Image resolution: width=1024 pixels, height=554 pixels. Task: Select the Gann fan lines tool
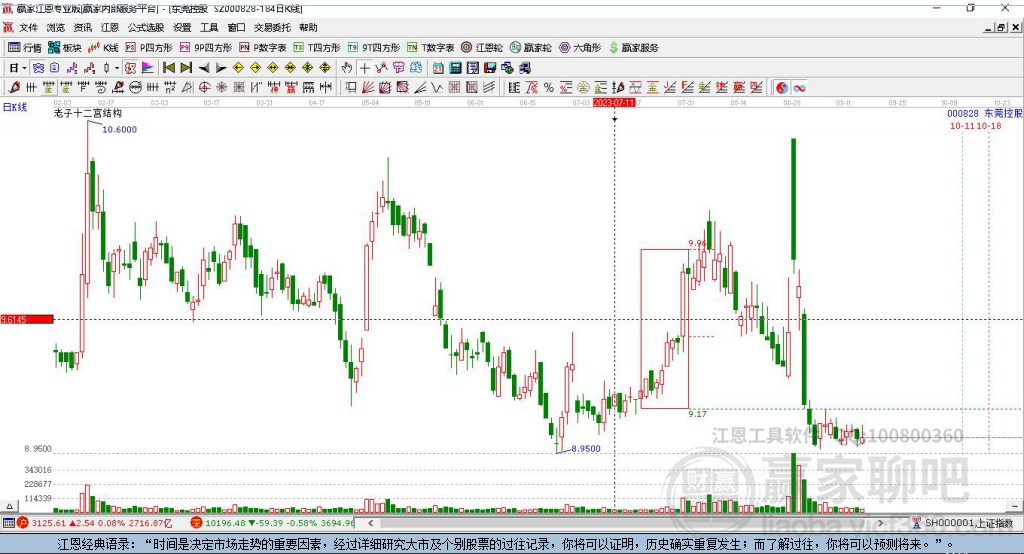(368, 88)
